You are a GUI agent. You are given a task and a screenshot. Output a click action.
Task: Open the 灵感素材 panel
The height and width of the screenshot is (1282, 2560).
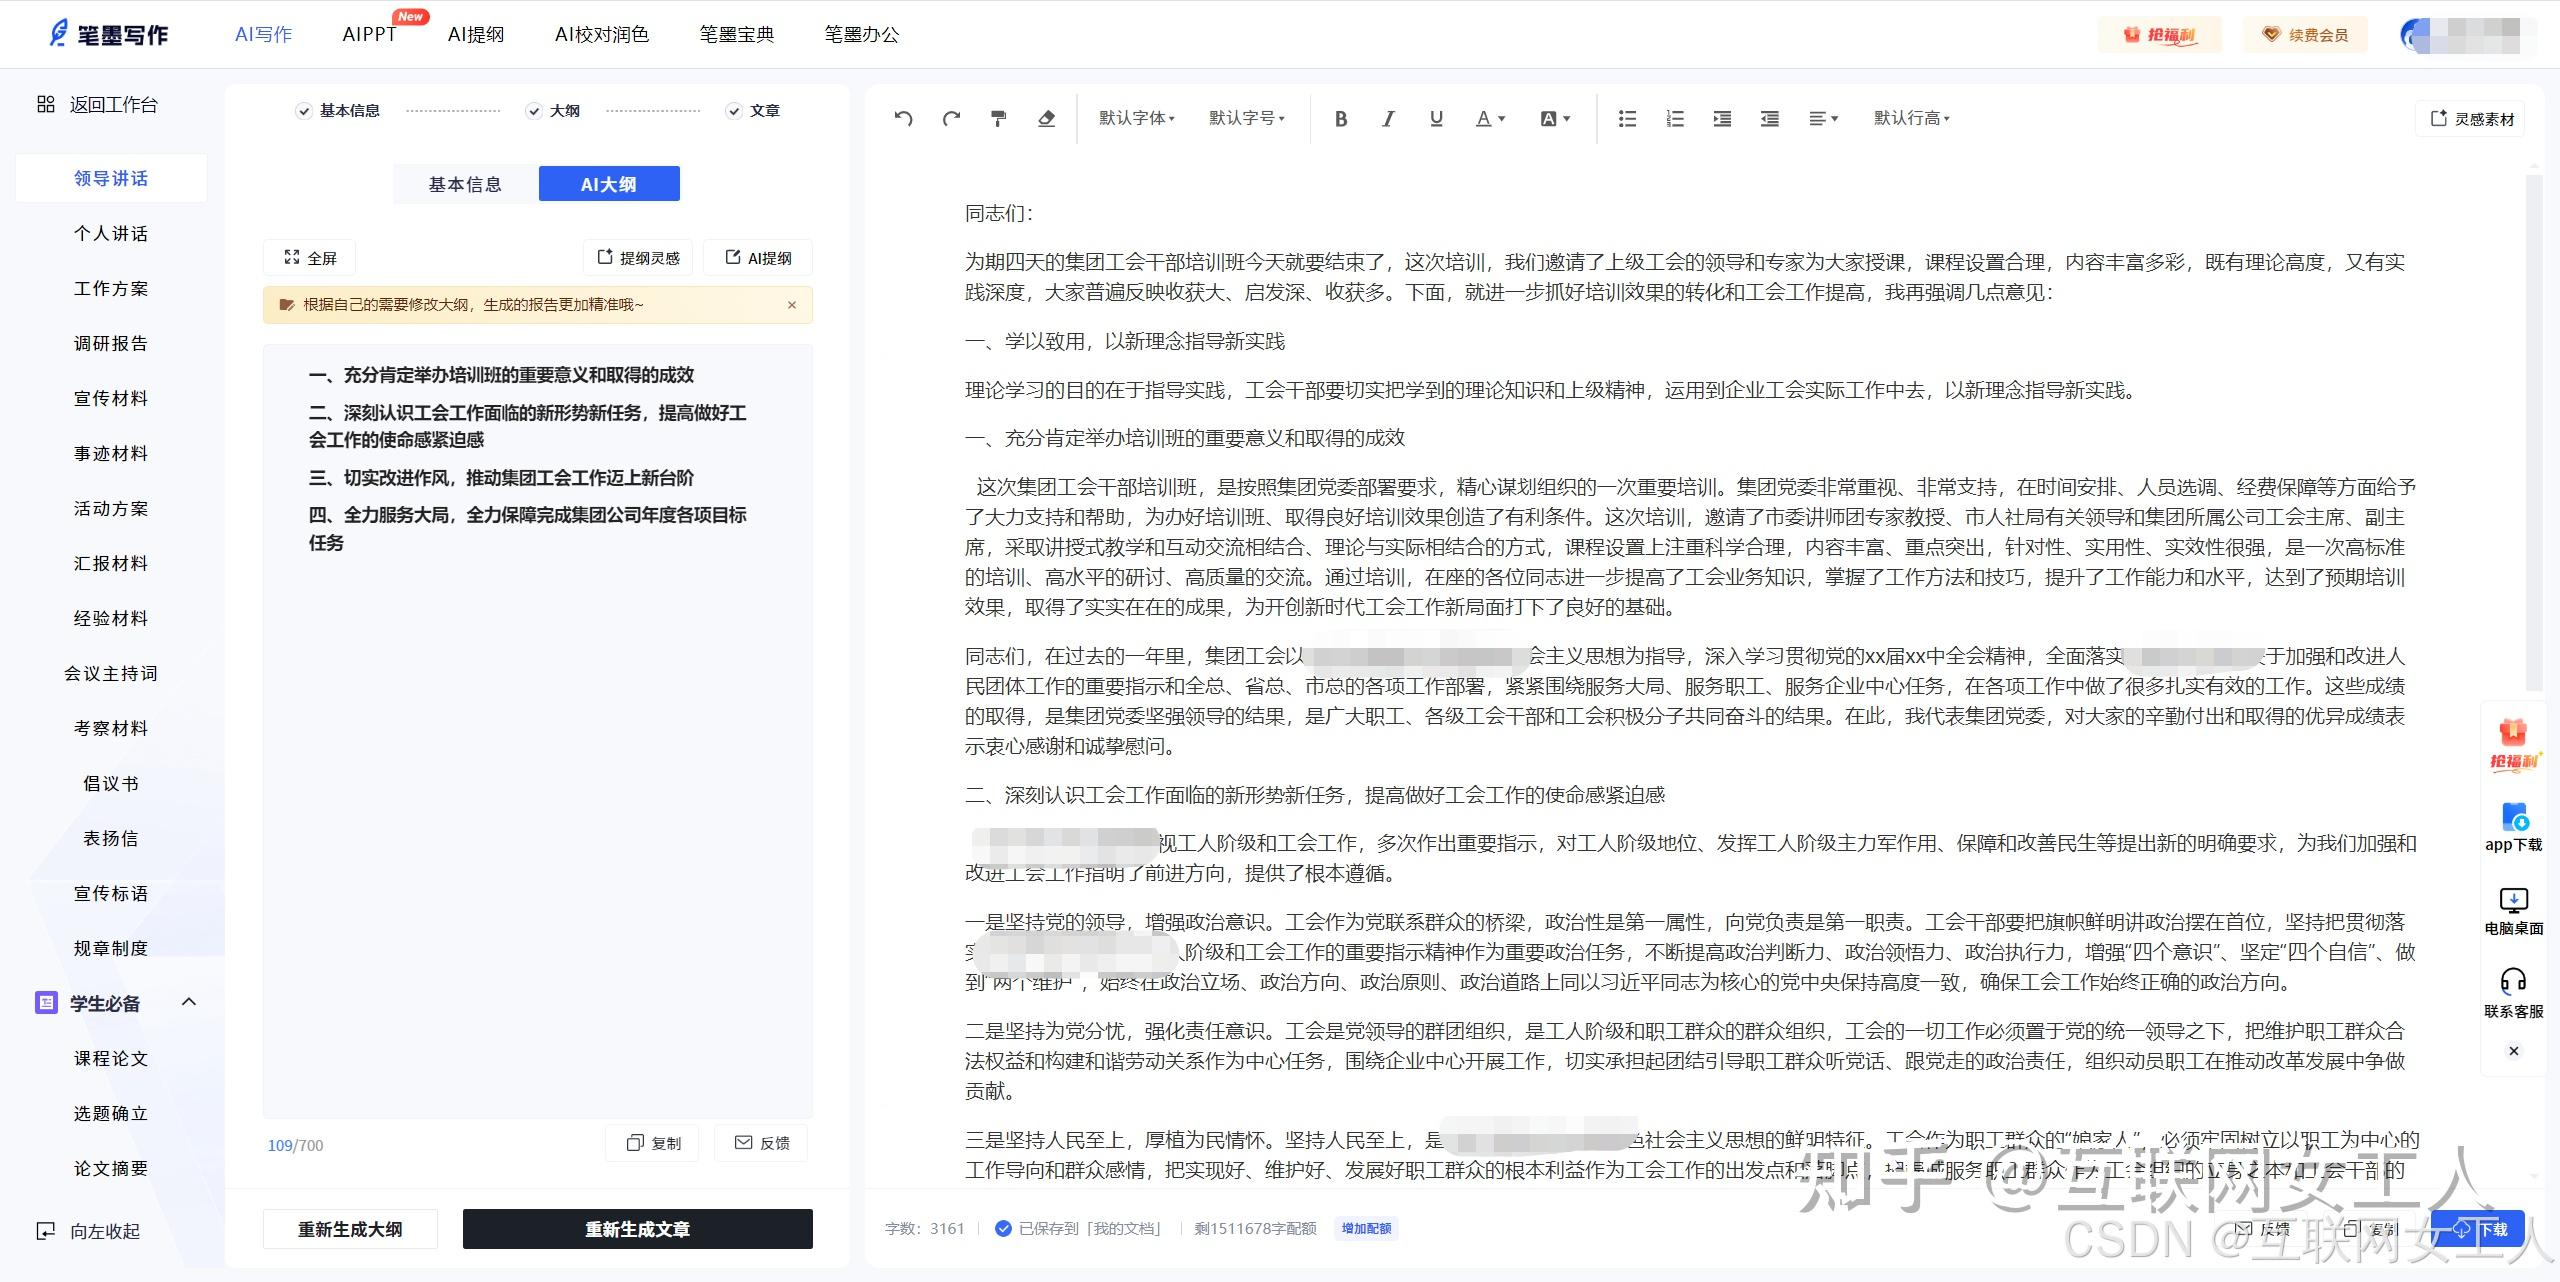tap(2471, 118)
